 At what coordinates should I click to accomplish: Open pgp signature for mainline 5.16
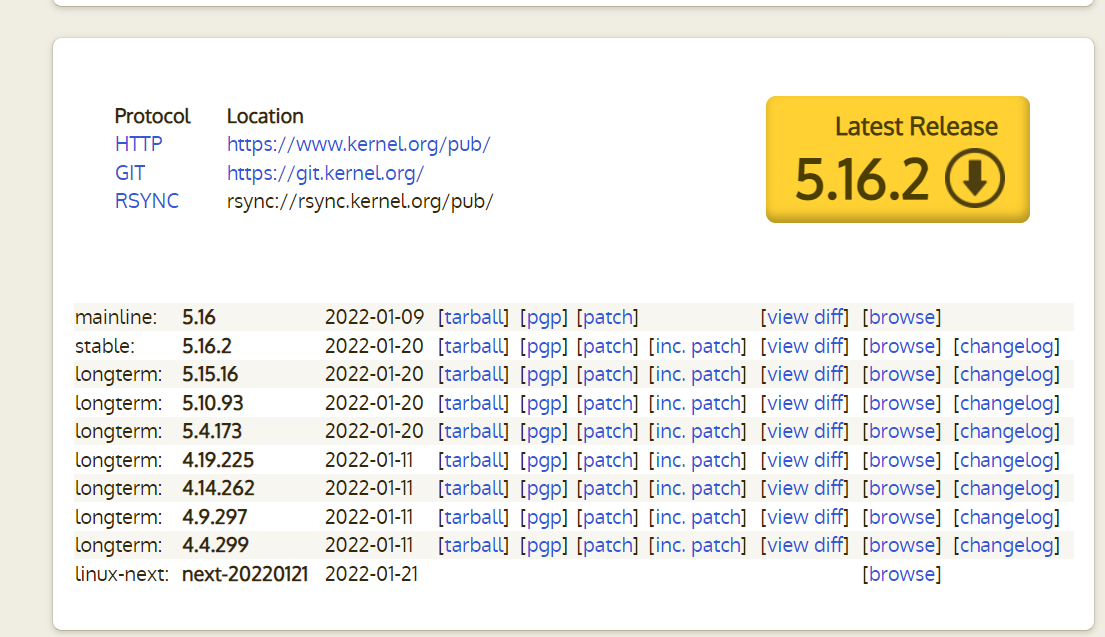[544, 317]
